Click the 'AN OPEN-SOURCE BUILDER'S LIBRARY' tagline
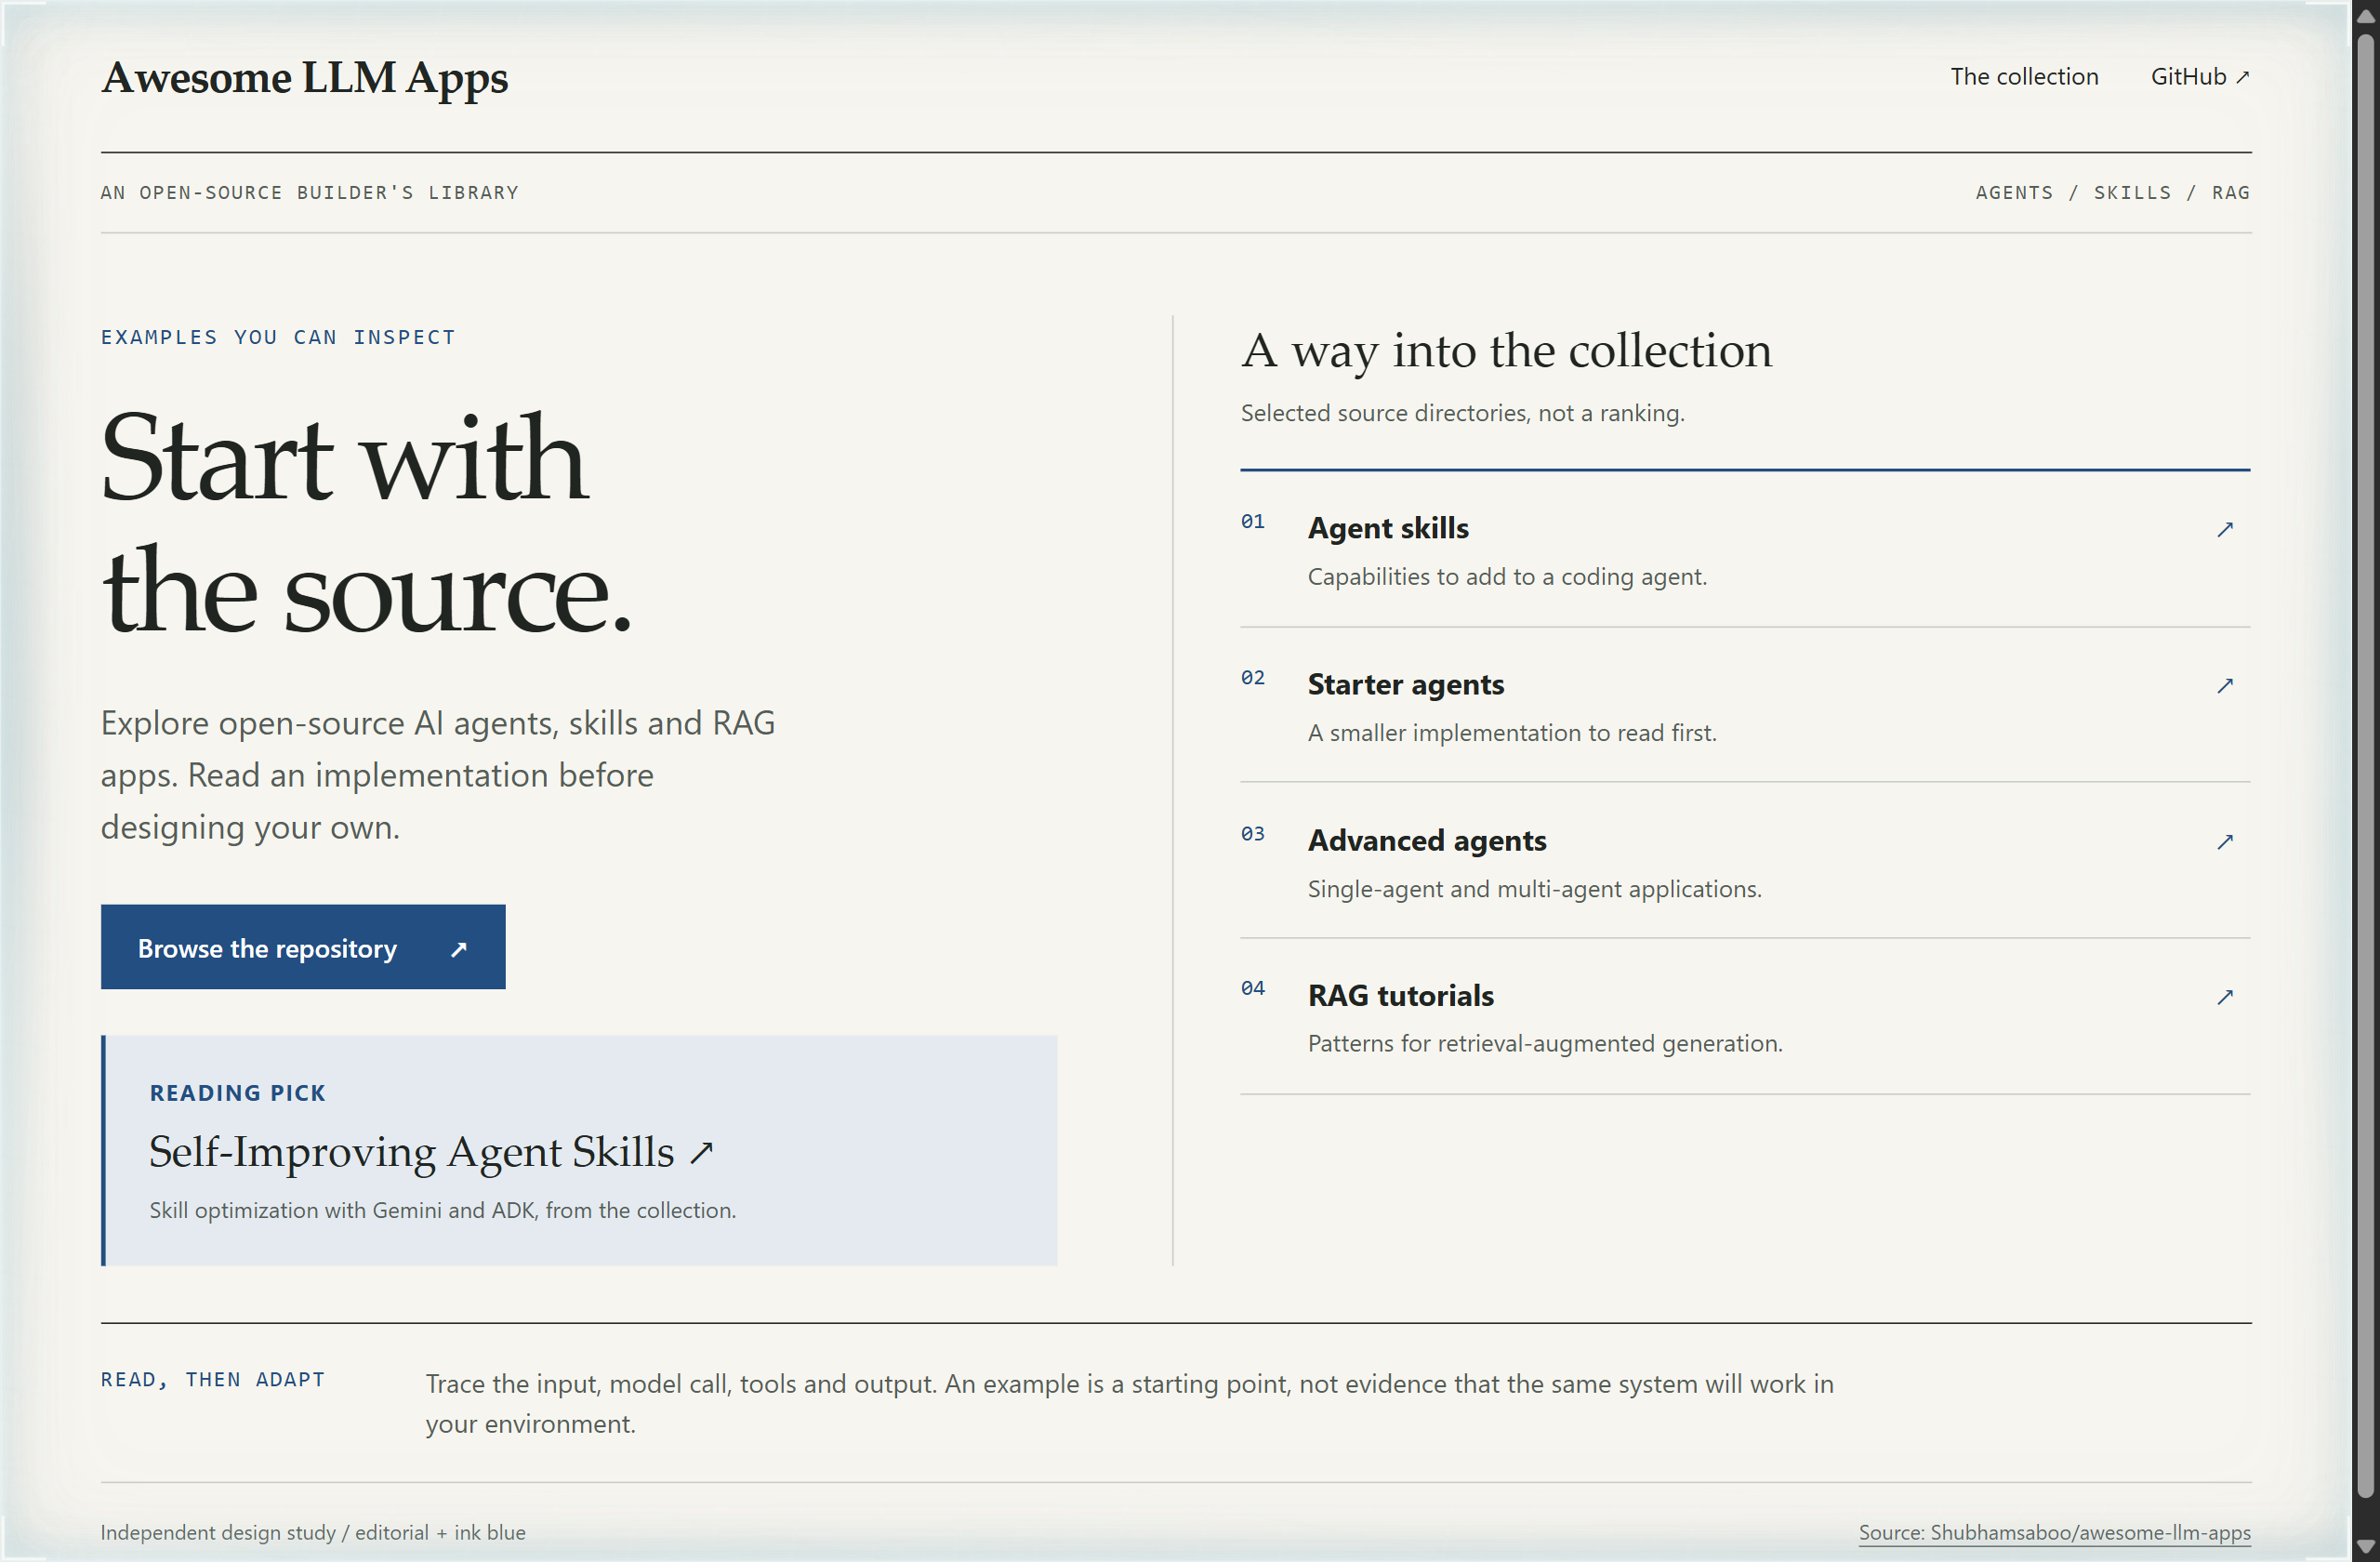This screenshot has width=2380, height=1562. 310,192
